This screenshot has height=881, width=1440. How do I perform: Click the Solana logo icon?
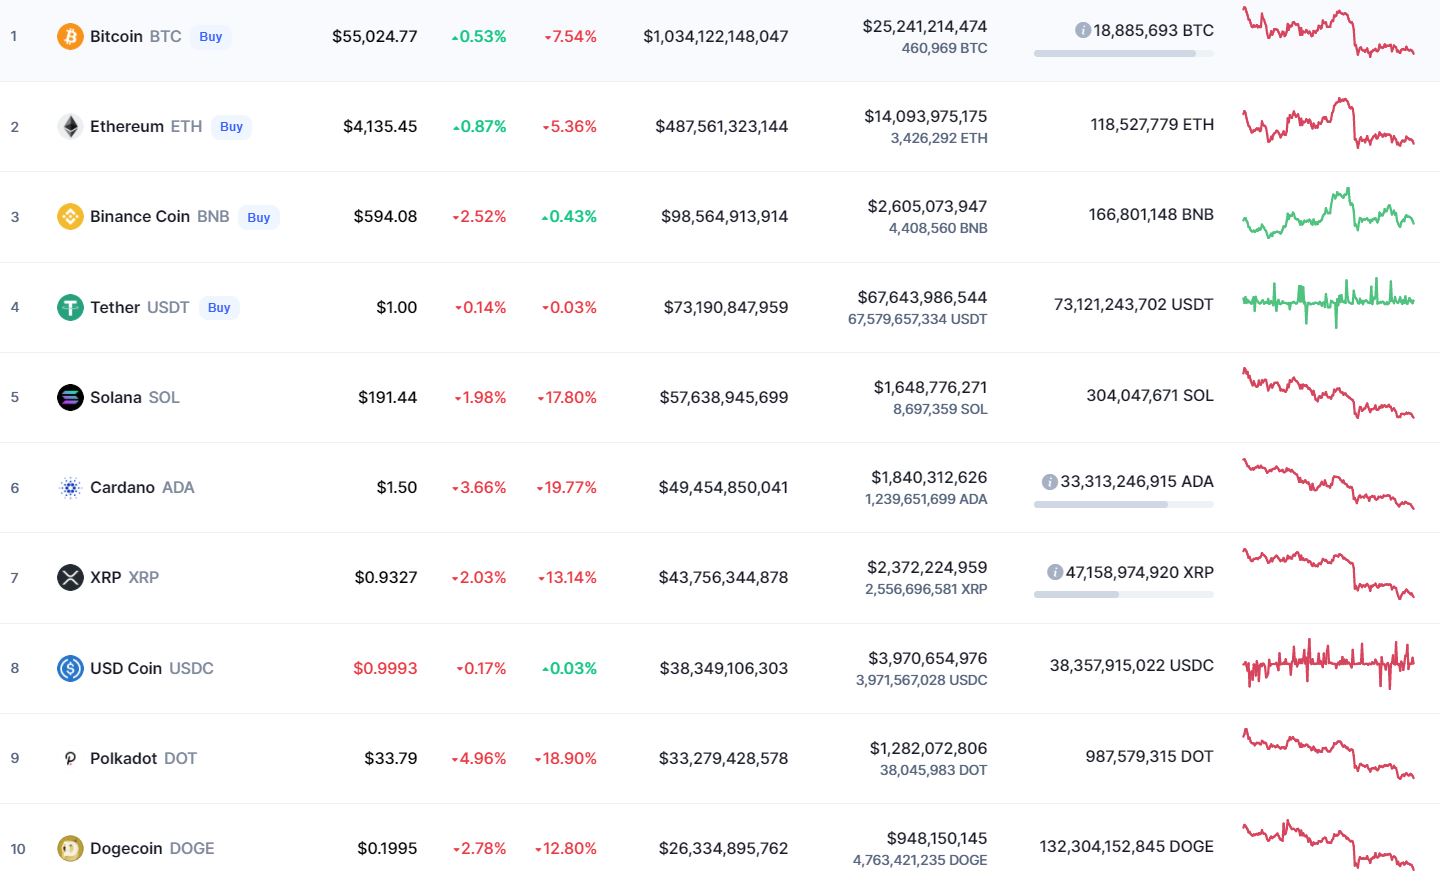tap(70, 397)
